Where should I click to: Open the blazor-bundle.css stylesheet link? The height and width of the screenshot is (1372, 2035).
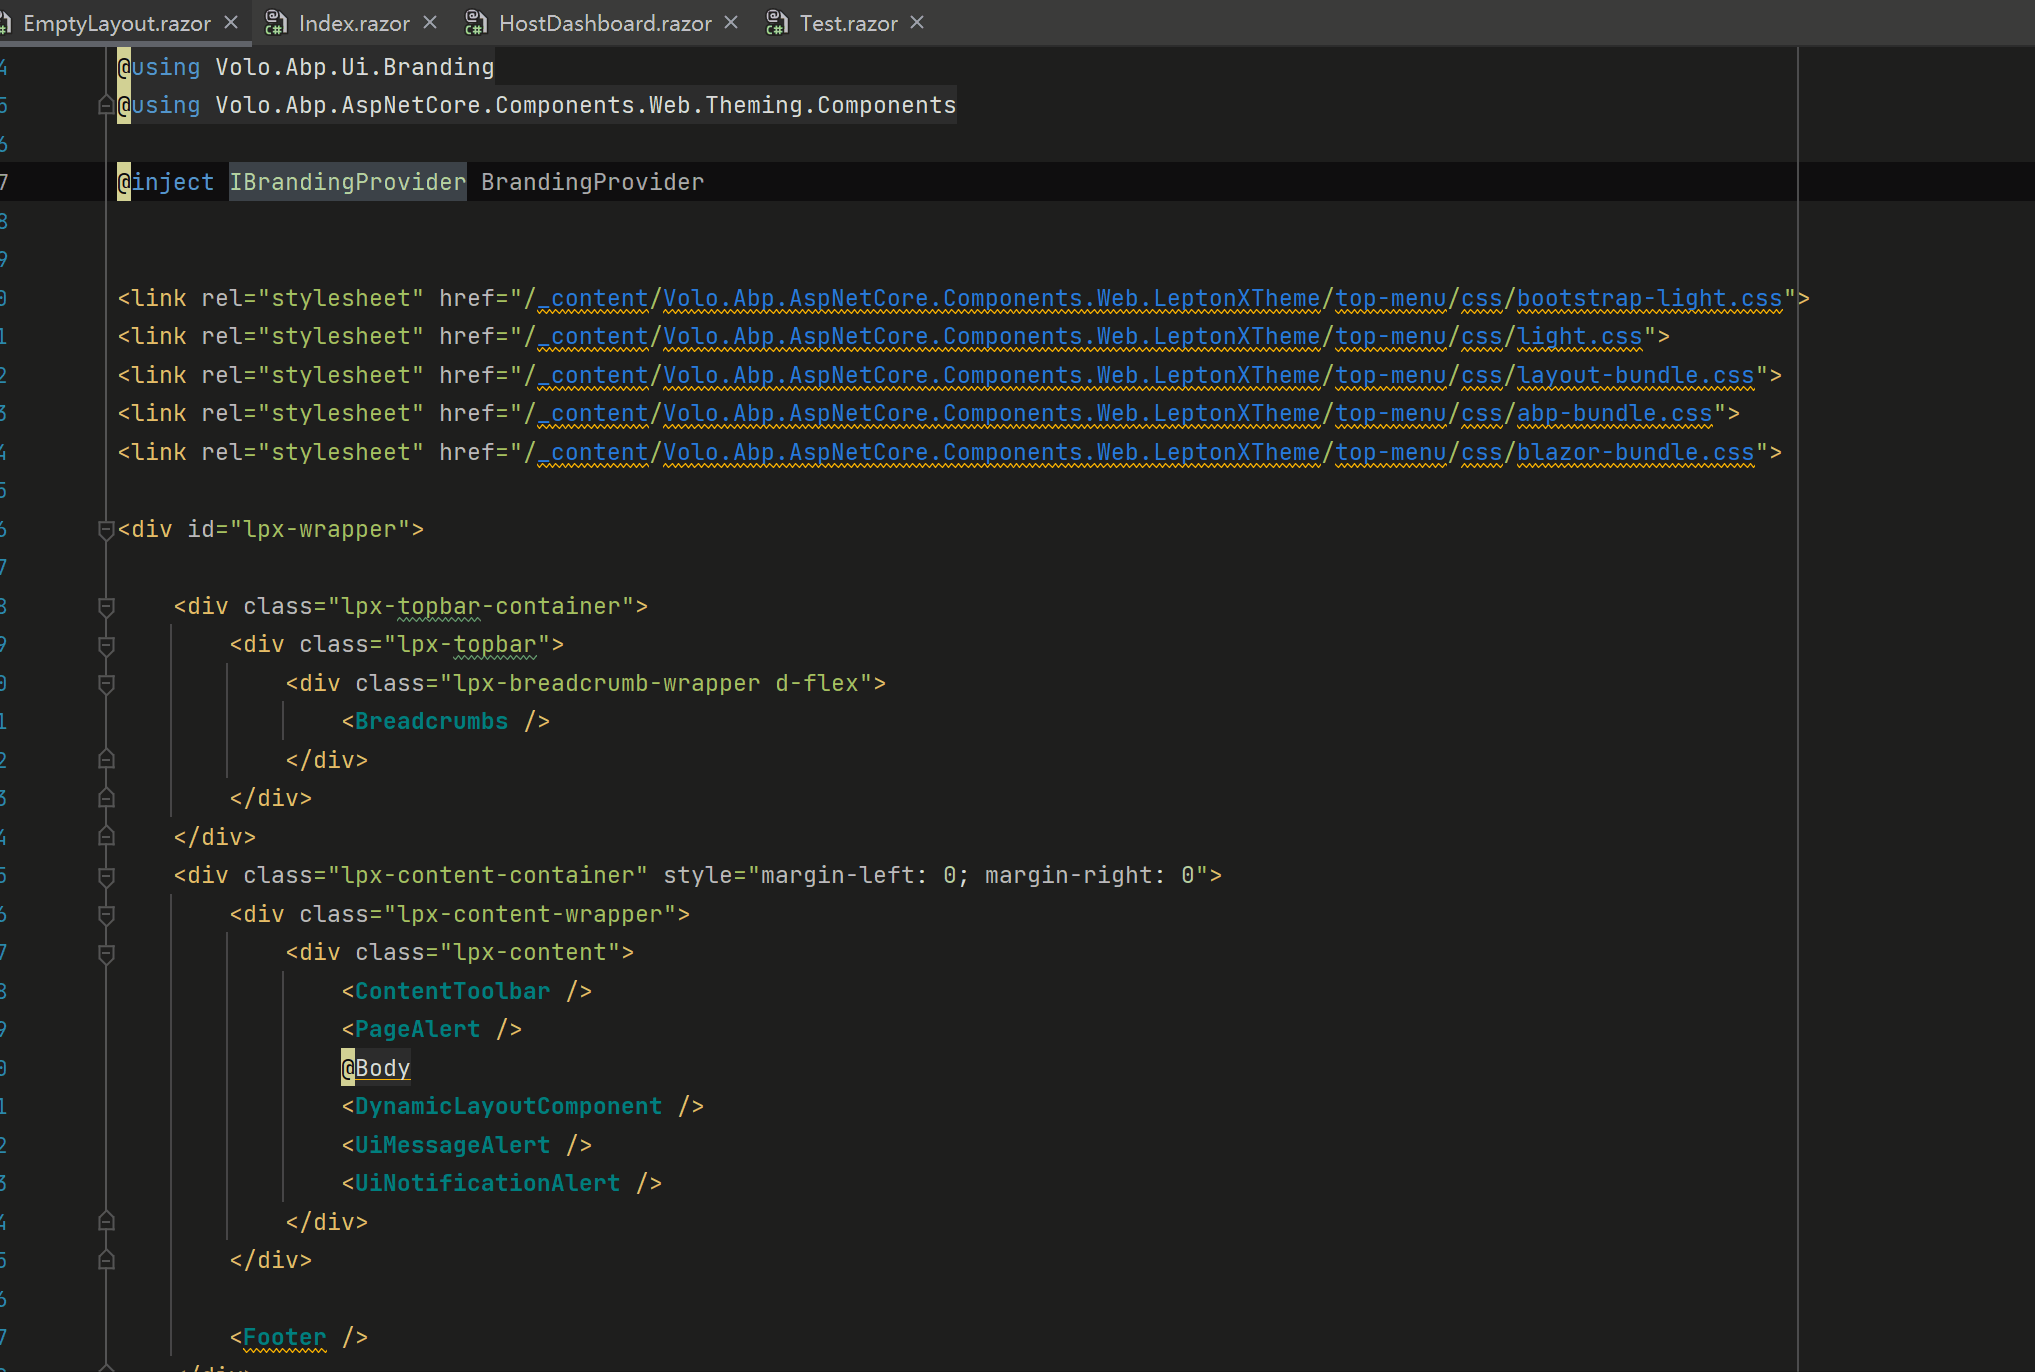point(1635,452)
